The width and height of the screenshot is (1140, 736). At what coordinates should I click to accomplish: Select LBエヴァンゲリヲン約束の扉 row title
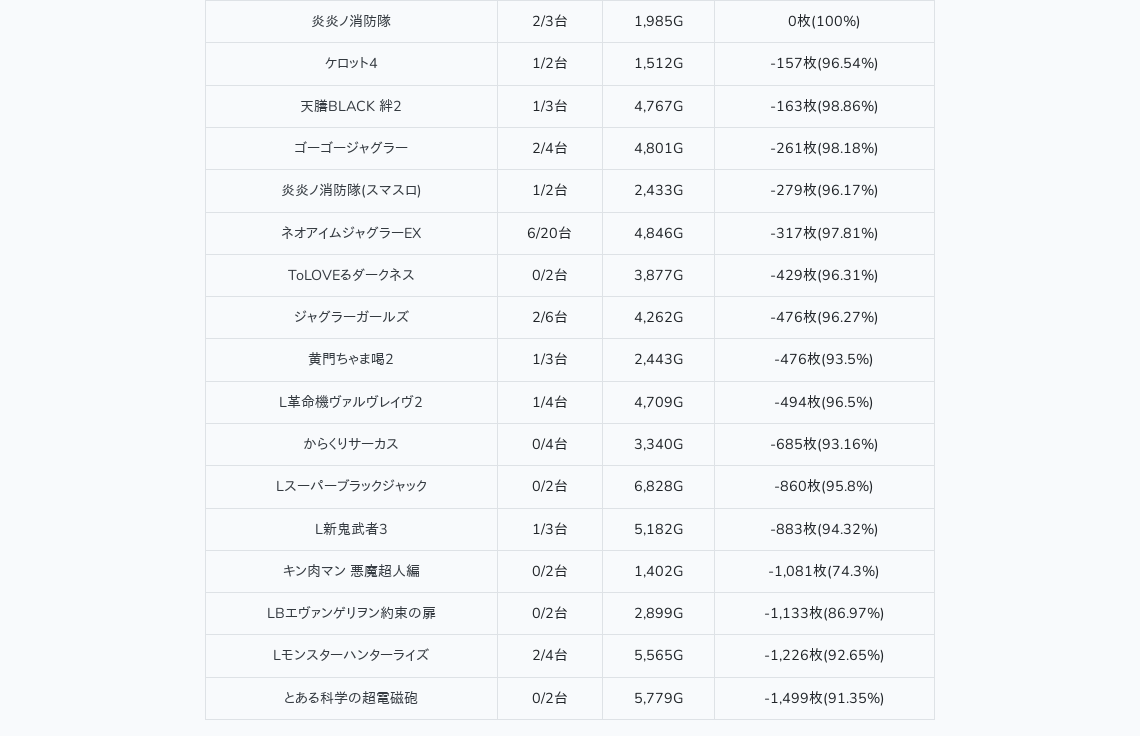351,613
